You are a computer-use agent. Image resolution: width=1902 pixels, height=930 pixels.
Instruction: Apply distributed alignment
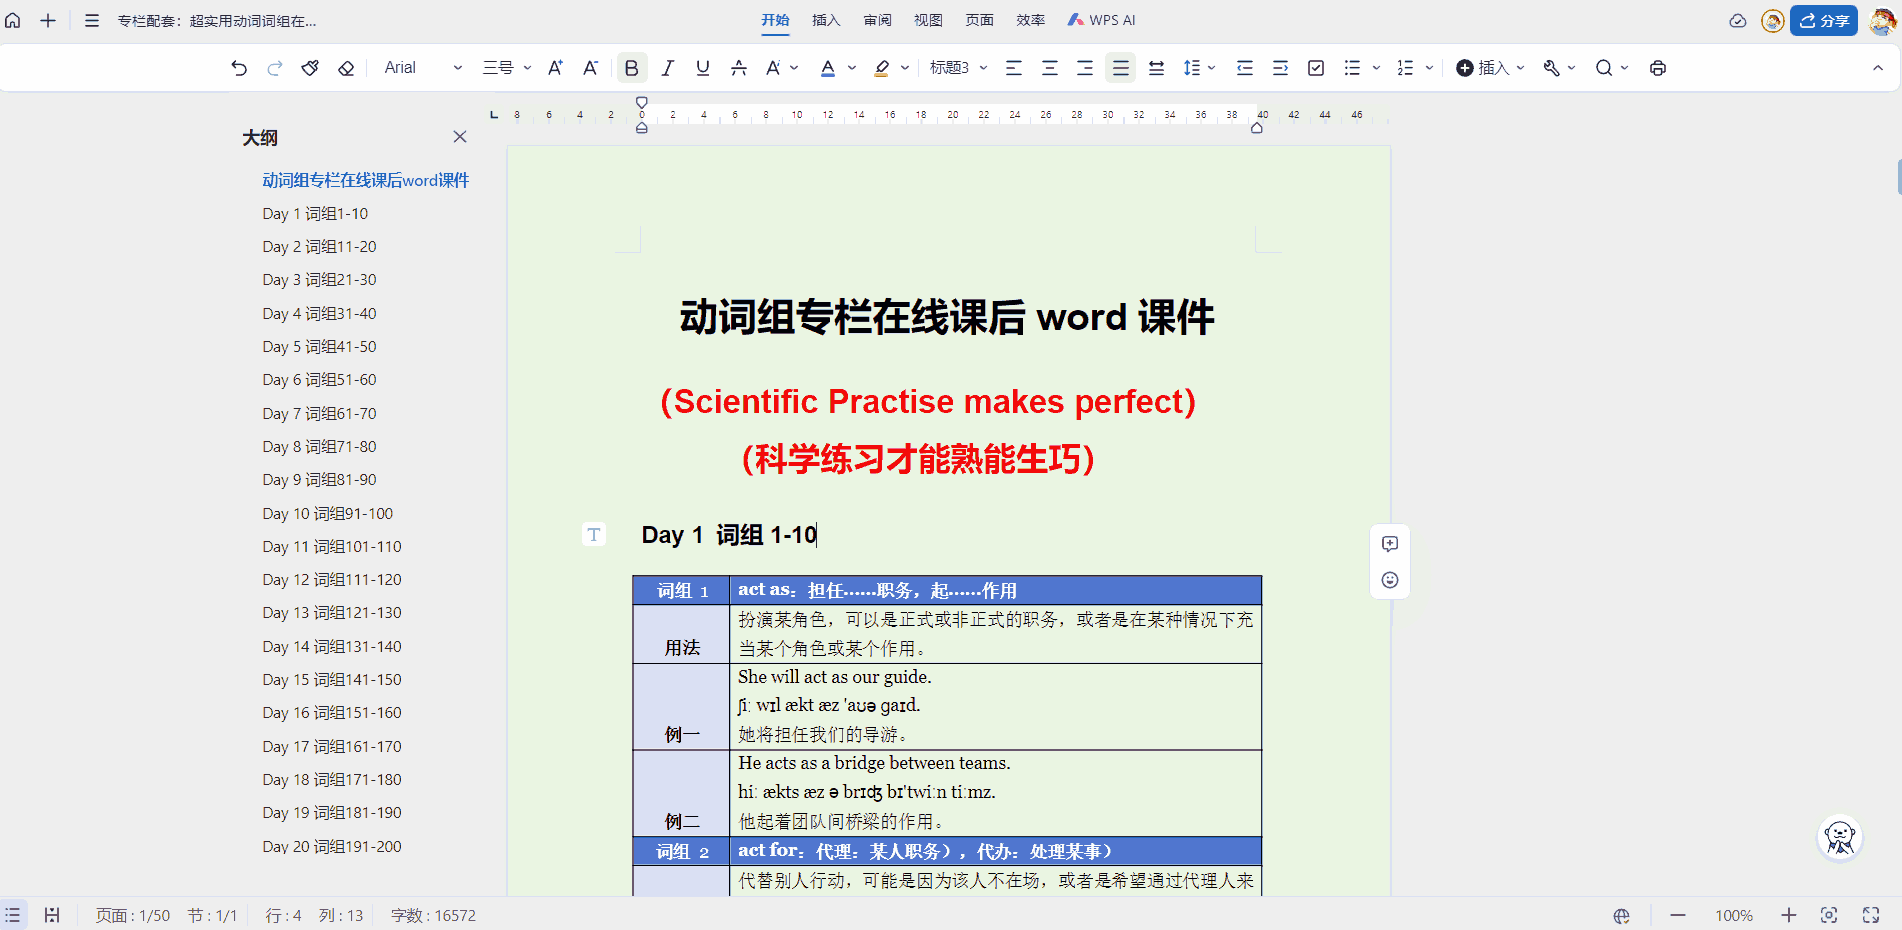coord(1156,68)
